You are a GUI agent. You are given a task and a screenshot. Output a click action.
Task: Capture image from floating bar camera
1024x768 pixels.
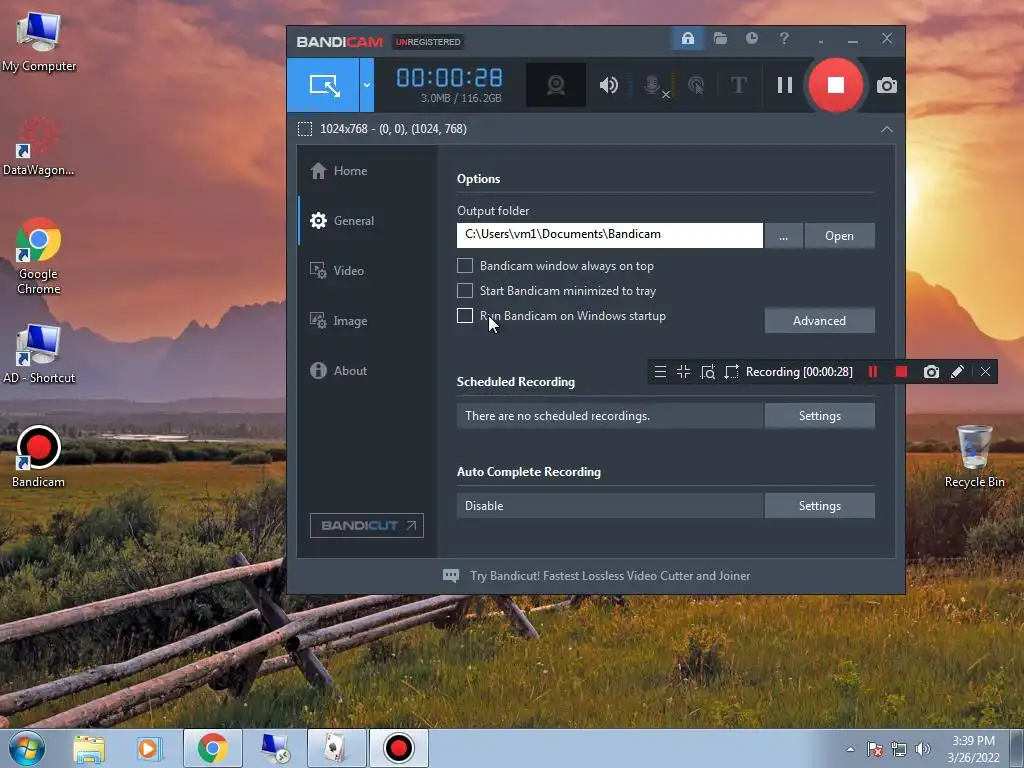tap(931, 372)
